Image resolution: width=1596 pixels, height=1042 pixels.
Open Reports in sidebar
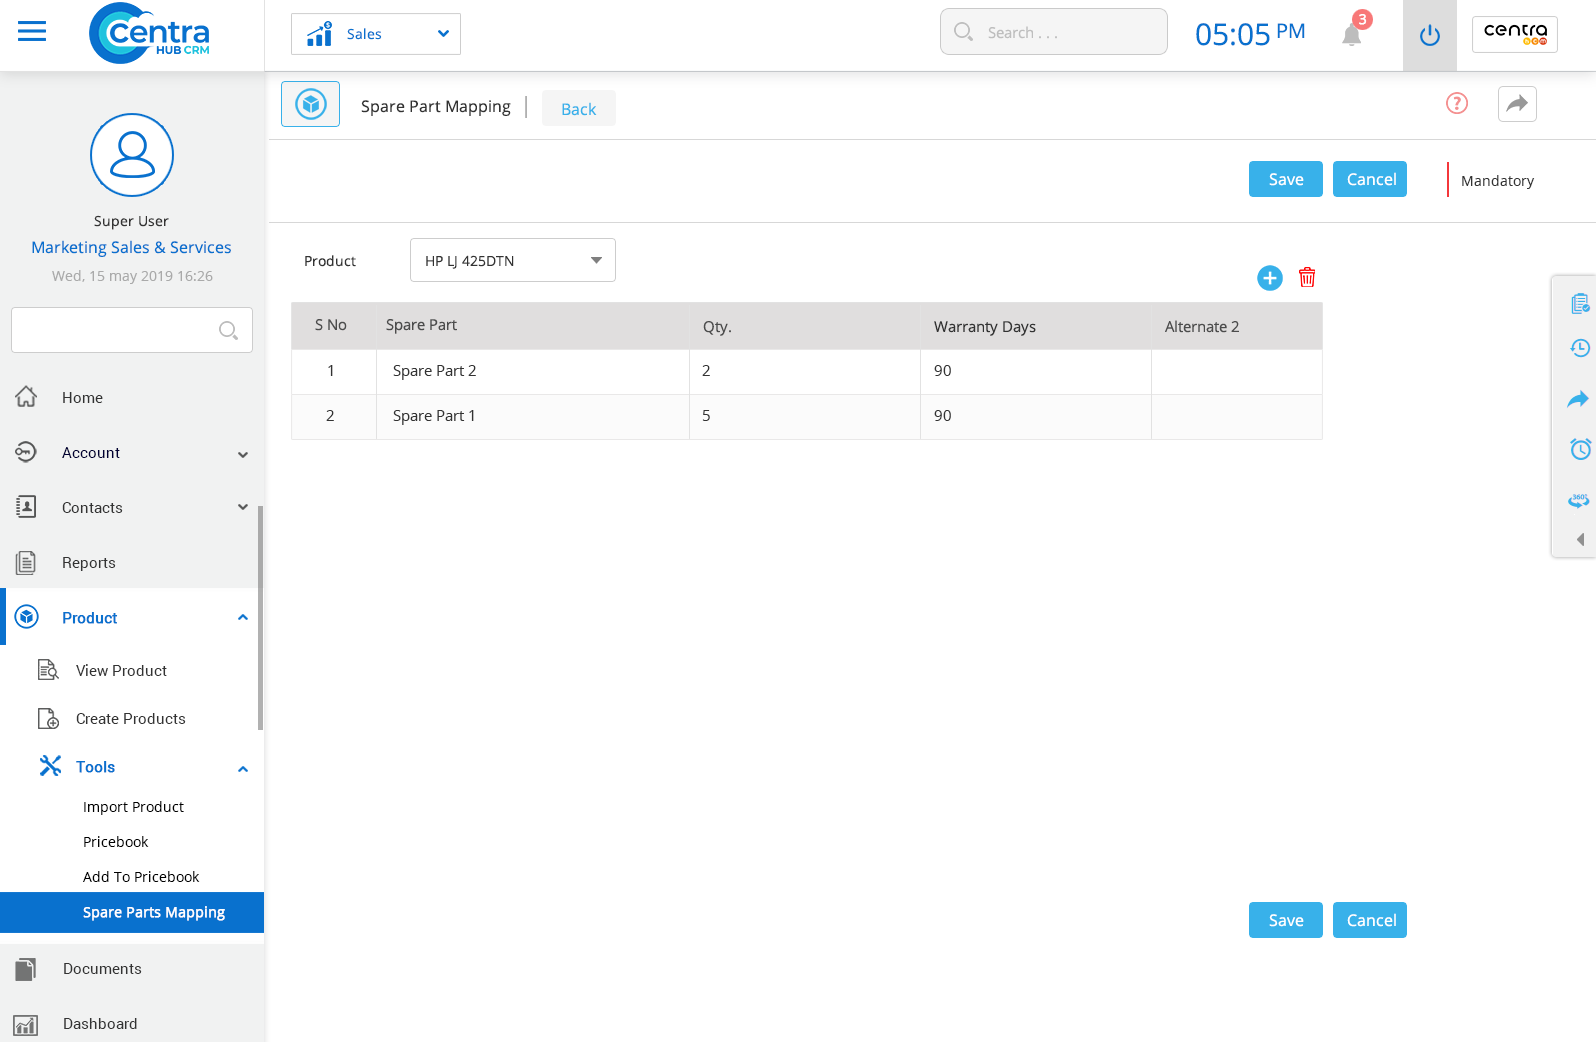(89, 563)
